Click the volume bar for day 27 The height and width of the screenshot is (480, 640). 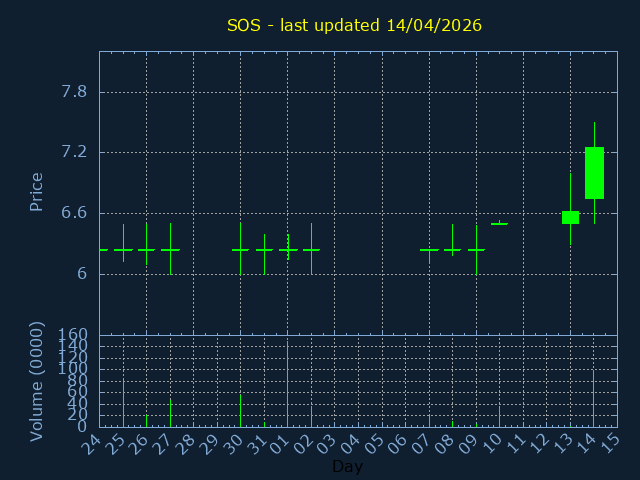click(x=170, y=413)
